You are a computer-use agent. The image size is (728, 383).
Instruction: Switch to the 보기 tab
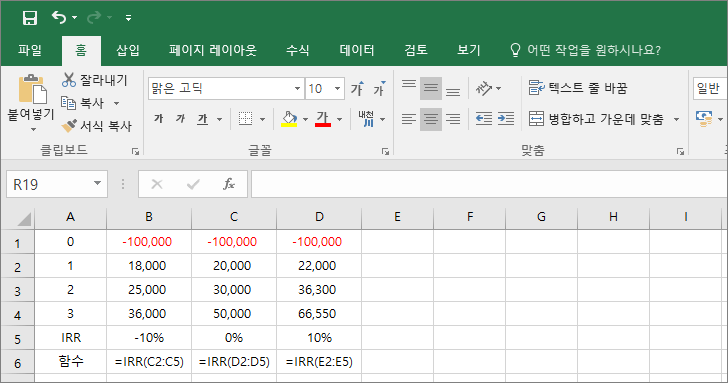pyautogui.click(x=468, y=50)
